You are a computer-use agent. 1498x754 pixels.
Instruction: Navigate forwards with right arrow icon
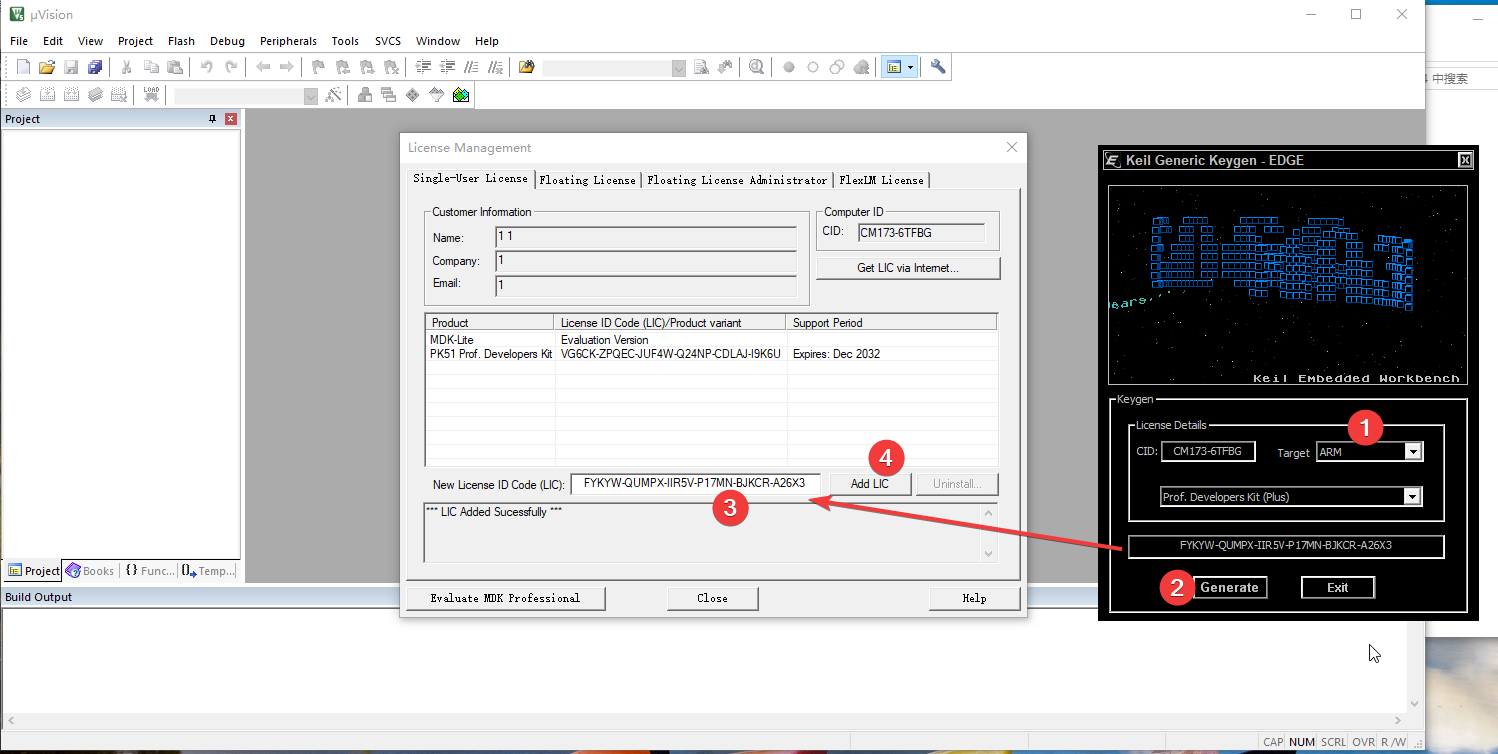click(287, 67)
